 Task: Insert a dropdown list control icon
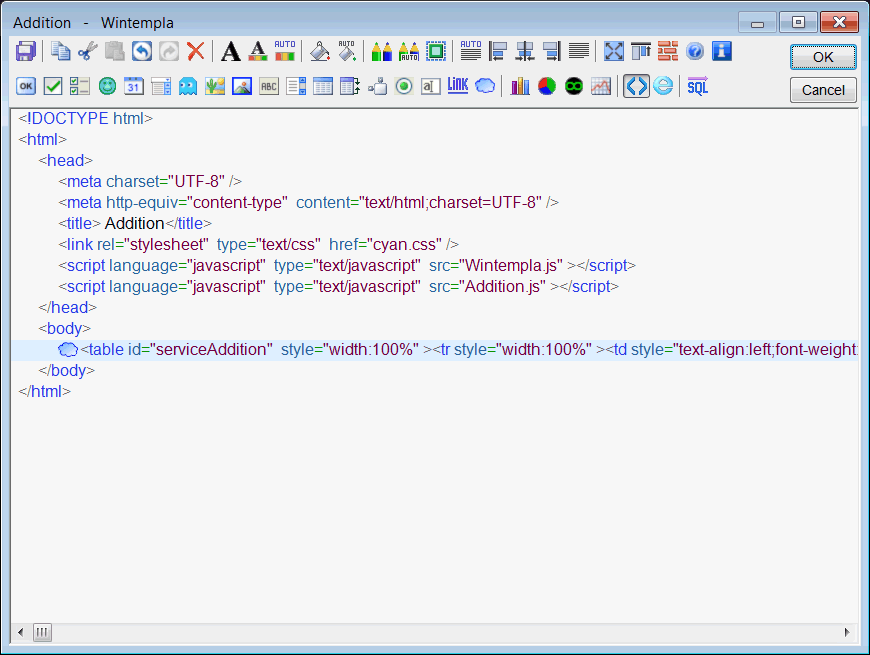(161, 87)
